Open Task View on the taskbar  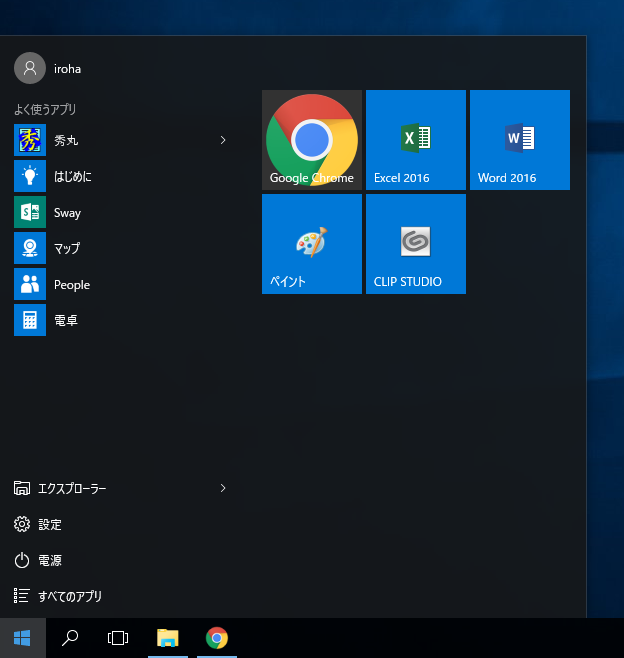118,638
